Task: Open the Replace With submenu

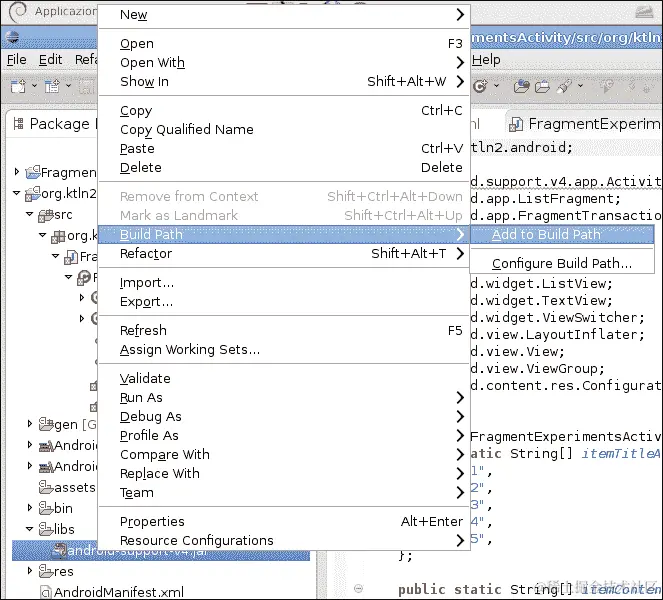Action: click(x=284, y=474)
